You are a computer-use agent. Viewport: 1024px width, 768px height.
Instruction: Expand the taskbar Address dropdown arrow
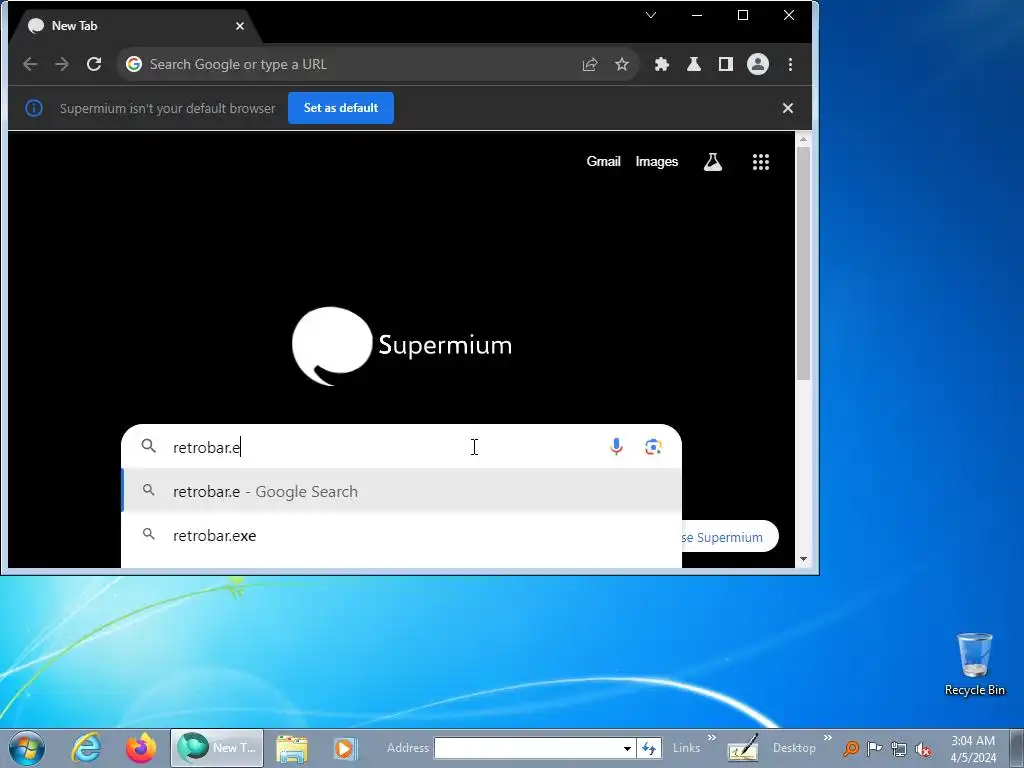(627, 748)
